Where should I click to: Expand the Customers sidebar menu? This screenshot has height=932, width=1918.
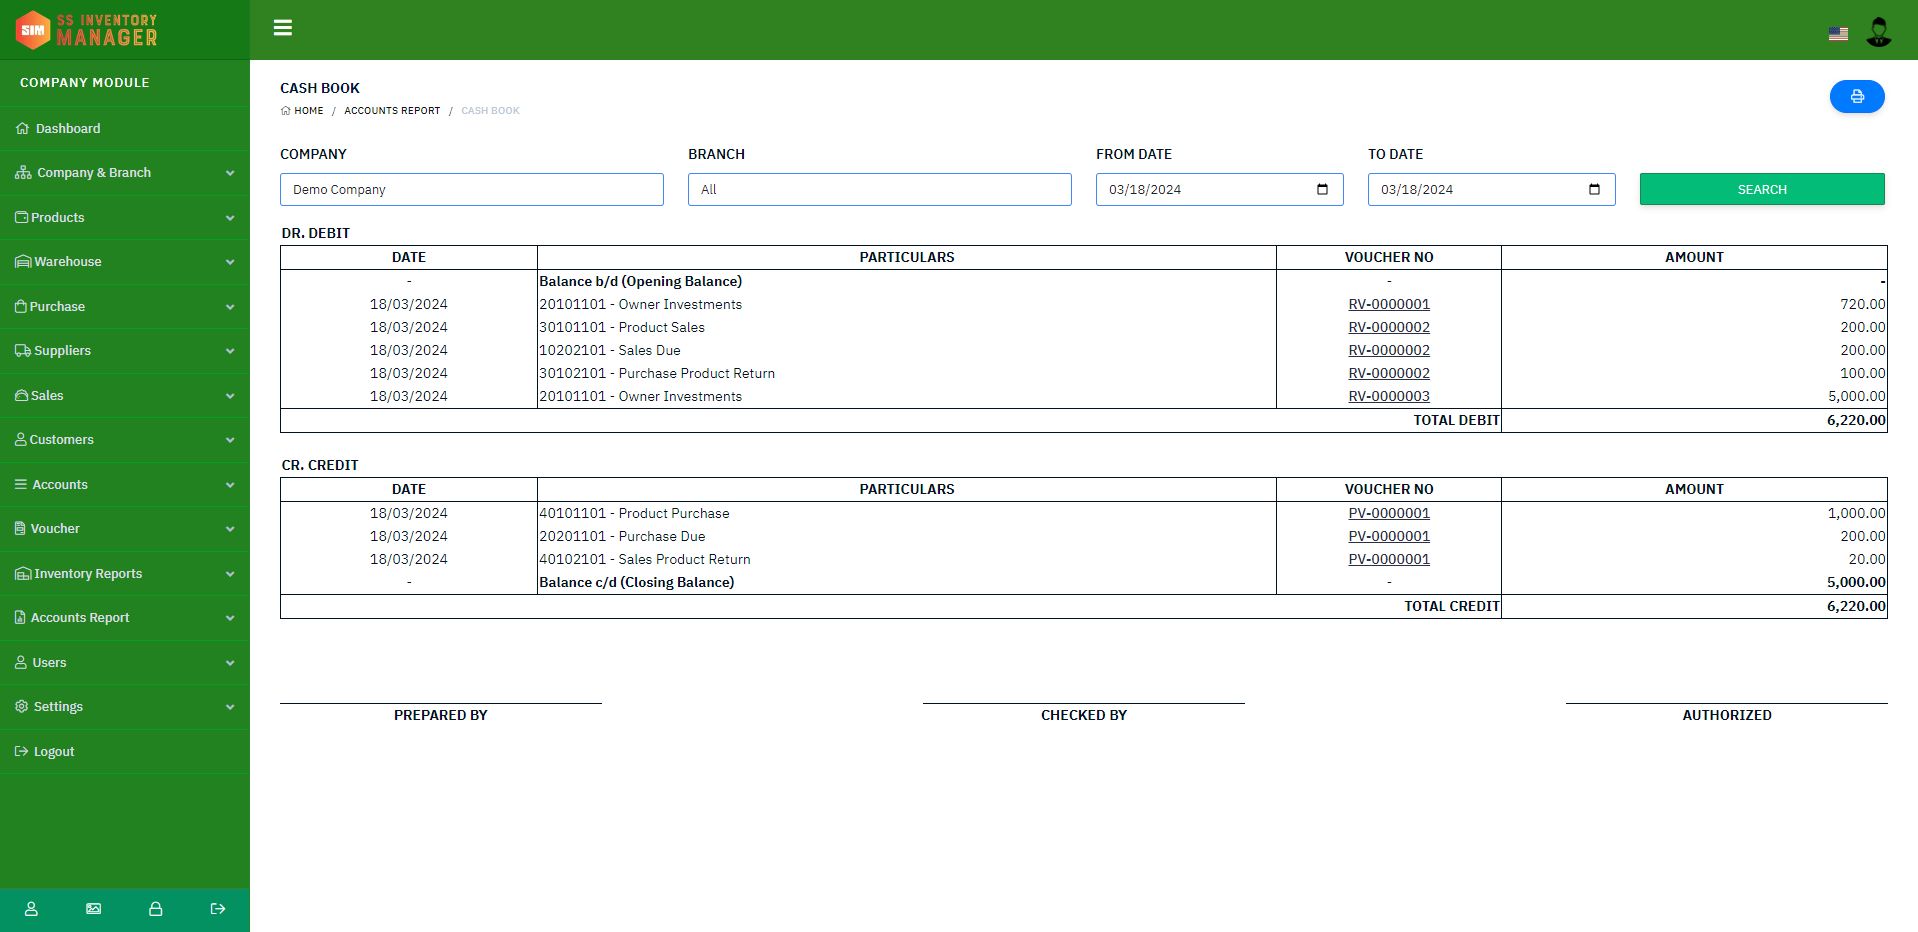(x=125, y=440)
